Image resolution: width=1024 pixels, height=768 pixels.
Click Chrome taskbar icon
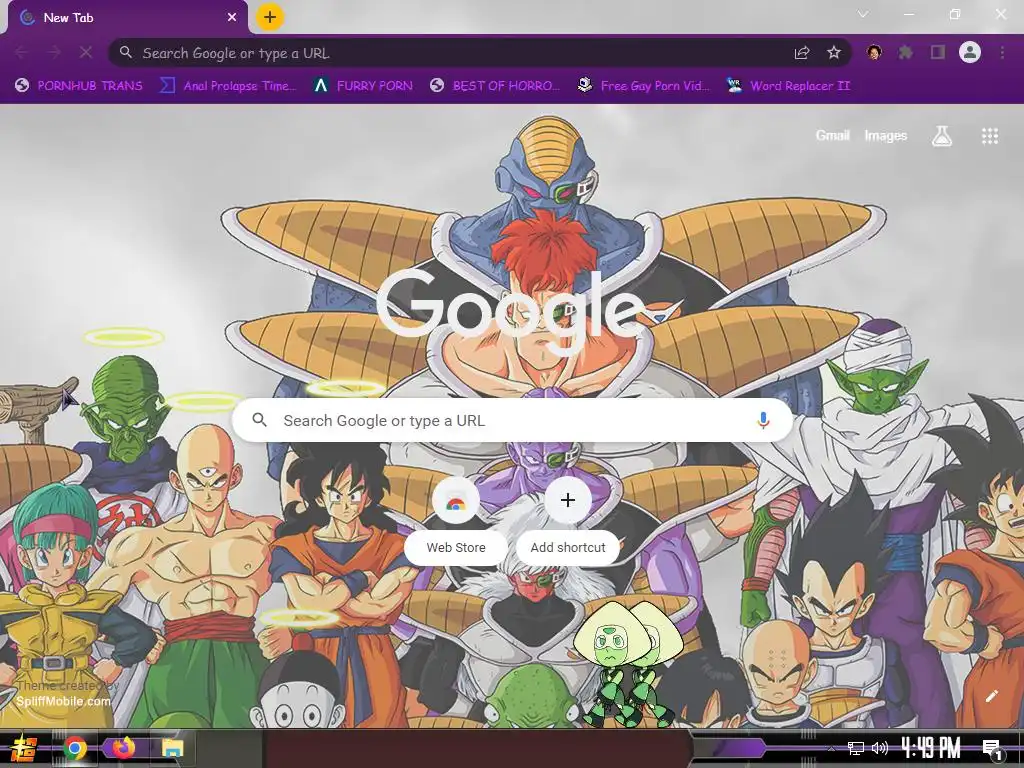[x=75, y=748]
